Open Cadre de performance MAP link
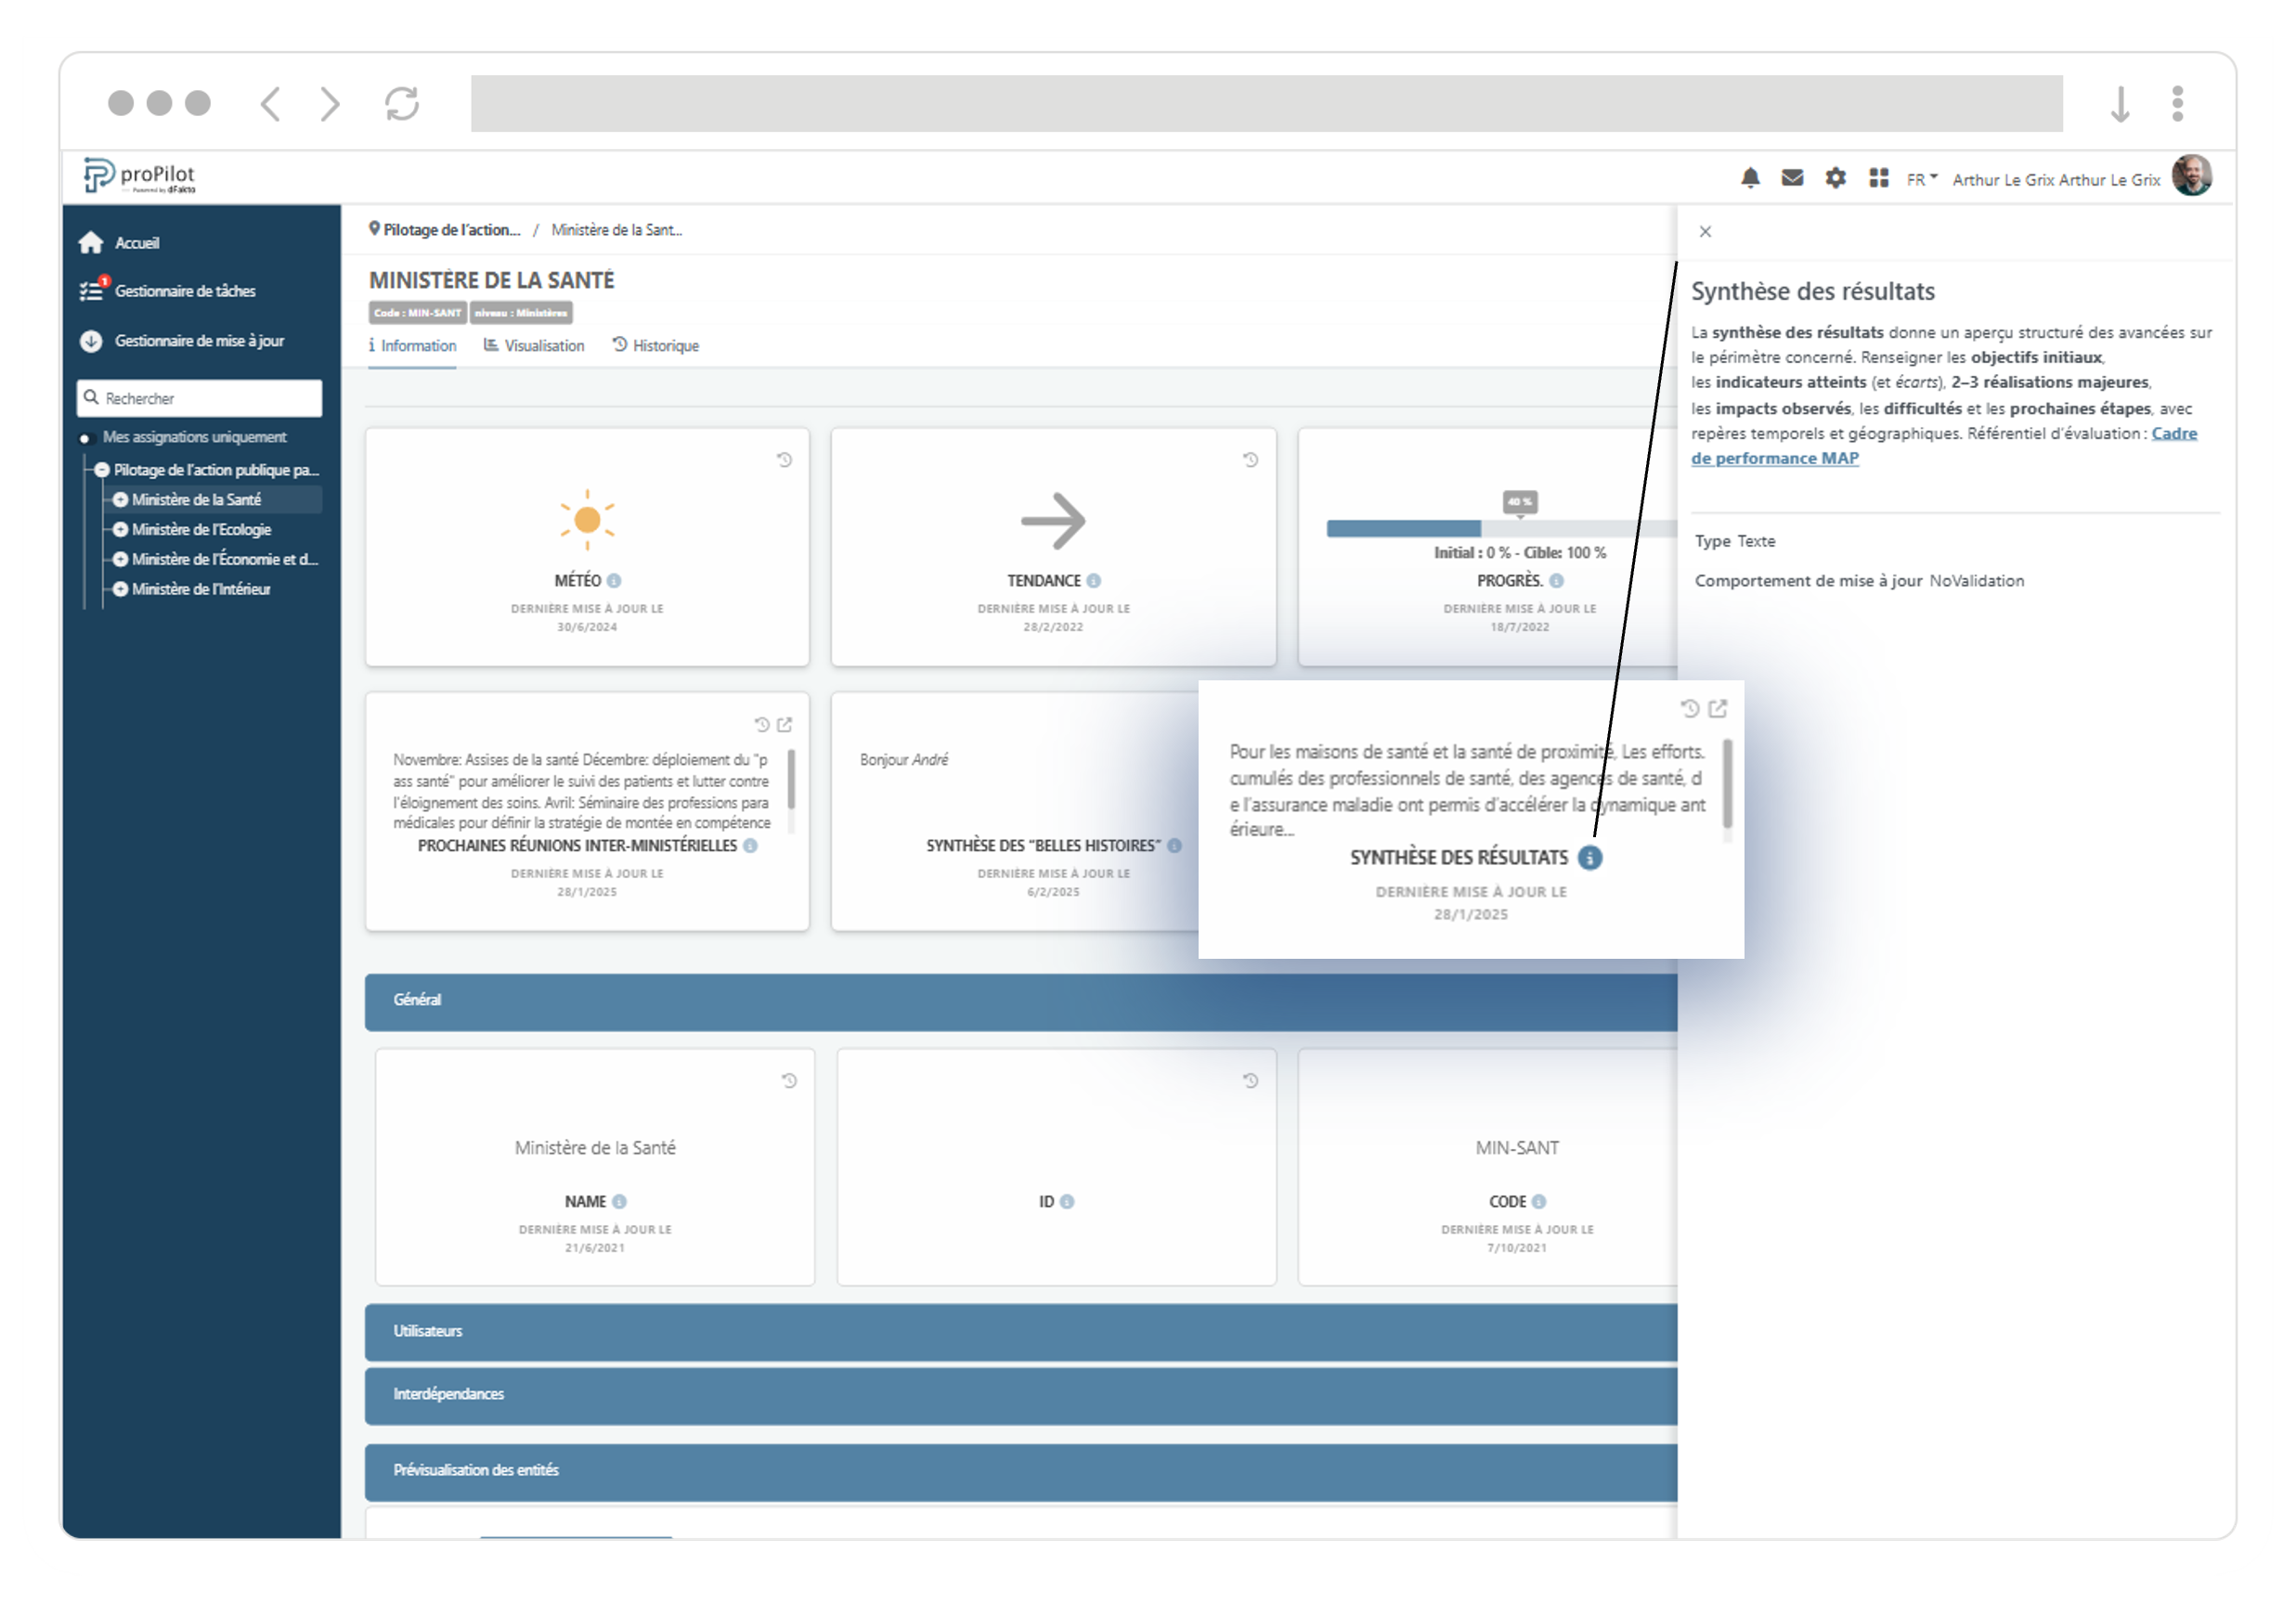 1774,459
